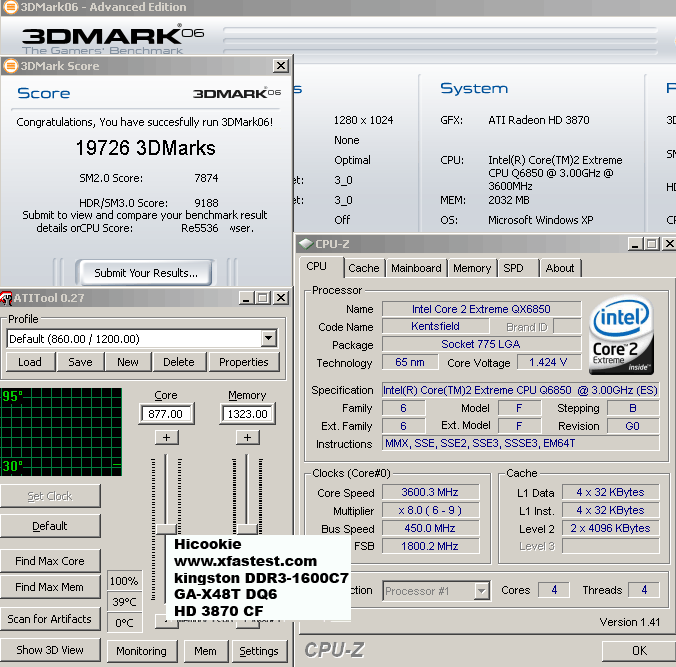Close the 3DMark Score dialog
Viewport: 676px width, 667px height.
(281, 66)
